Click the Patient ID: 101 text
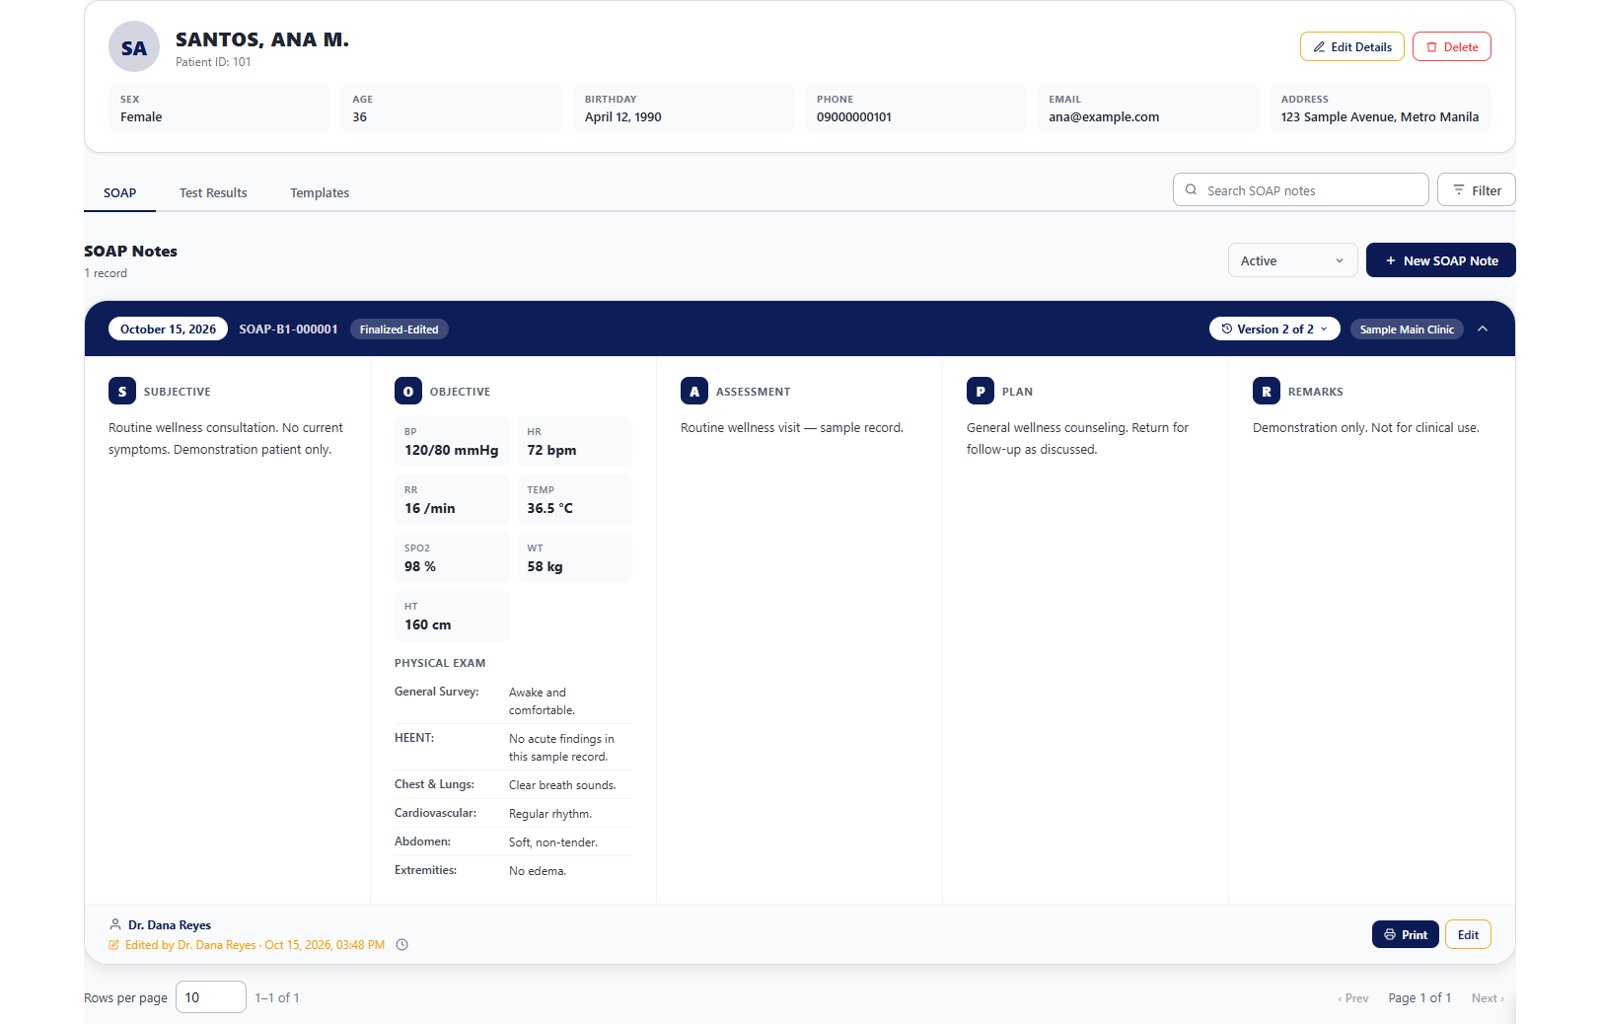This screenshot has height=1024, width=1600. coord(213,62)
